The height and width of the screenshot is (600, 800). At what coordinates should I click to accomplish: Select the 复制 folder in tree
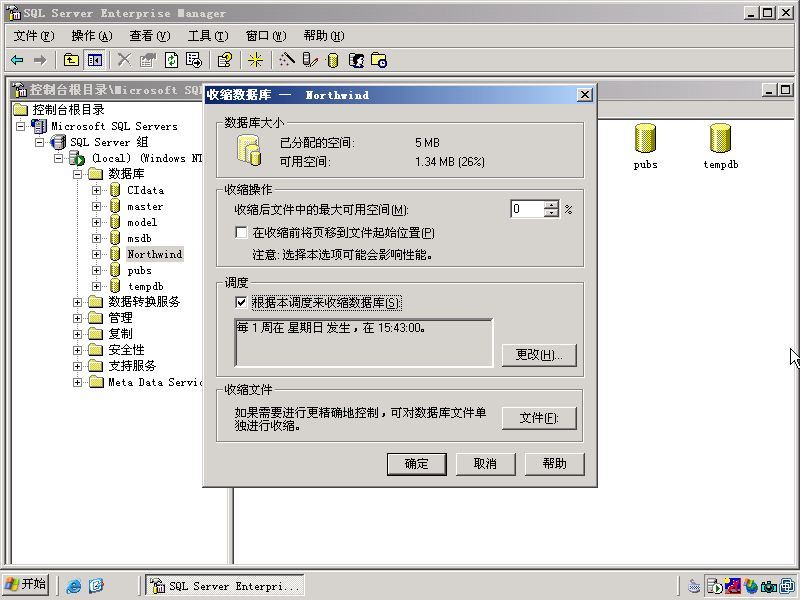(x=120, y=334)
